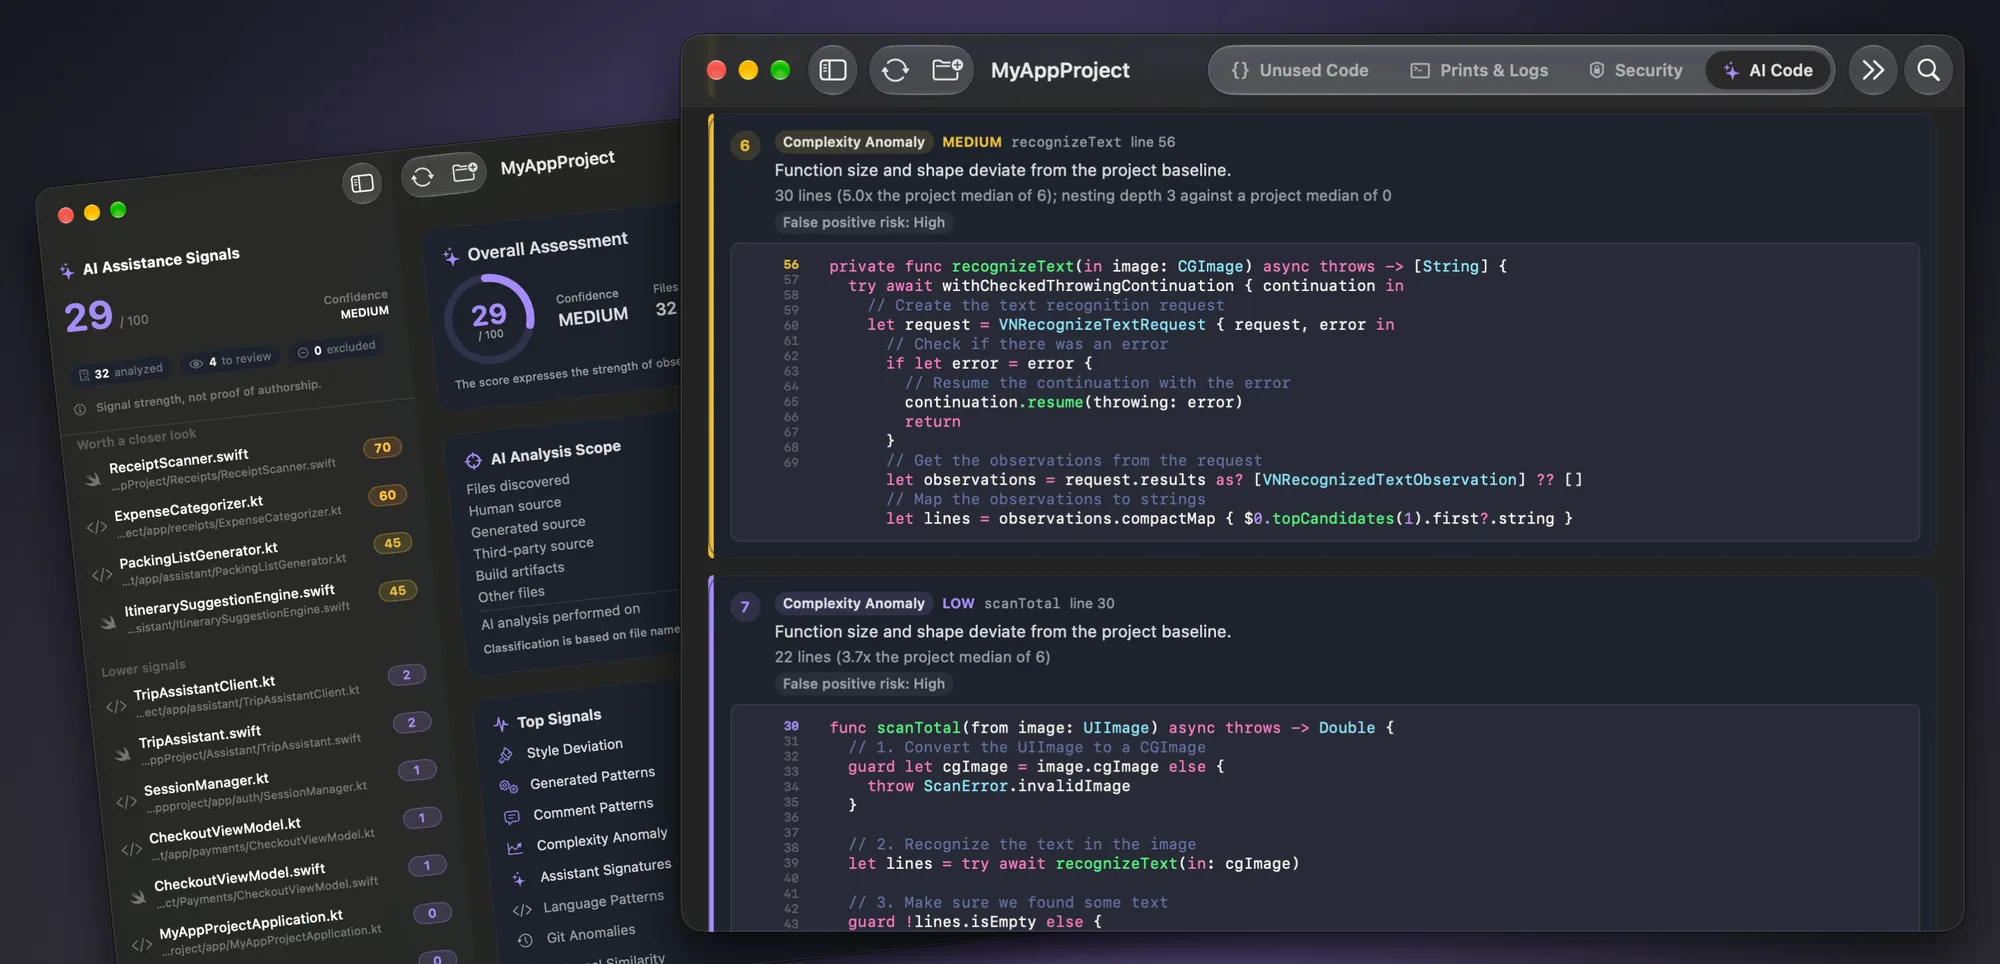Click add folder icon in back window
Screen dimensions: 2000x964
(465, 171)
